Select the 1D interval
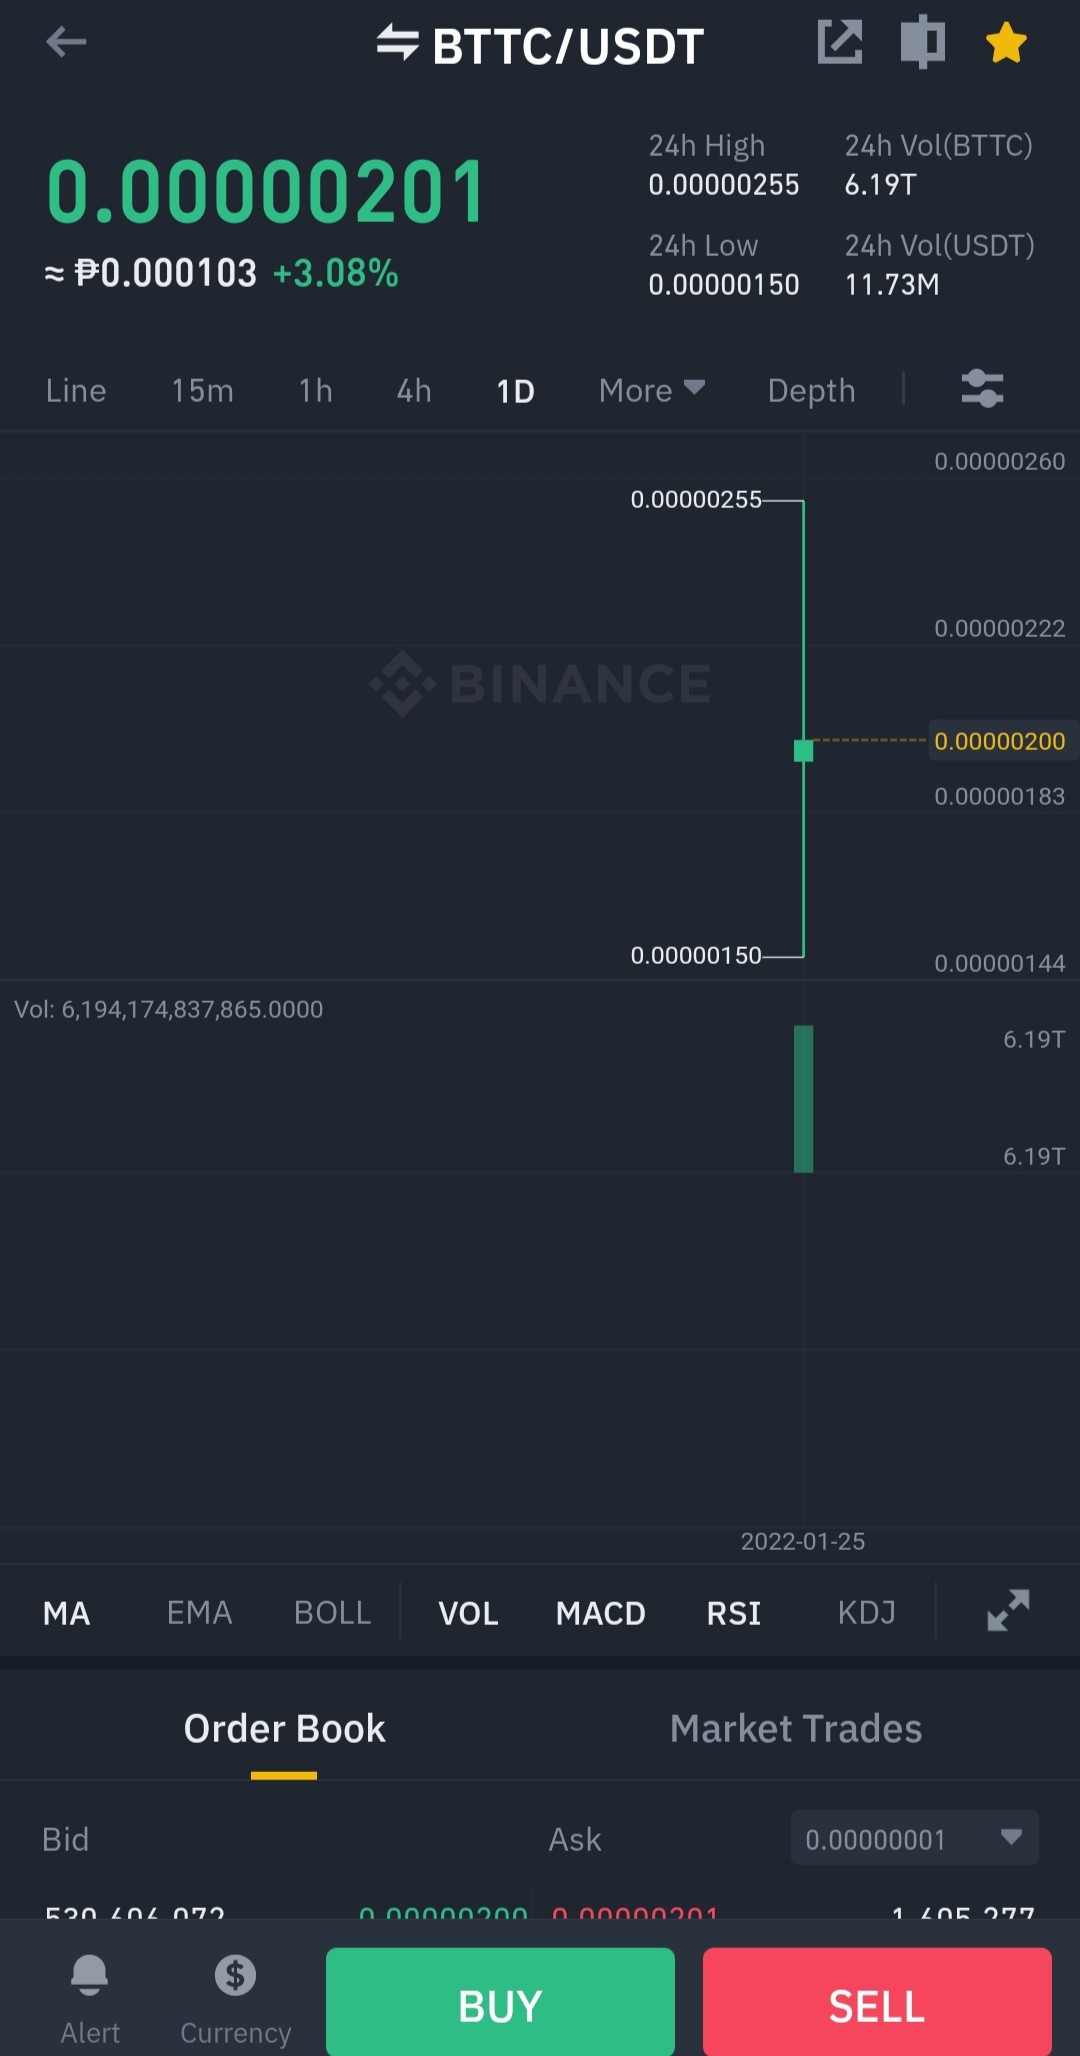 tap(515, 391)
